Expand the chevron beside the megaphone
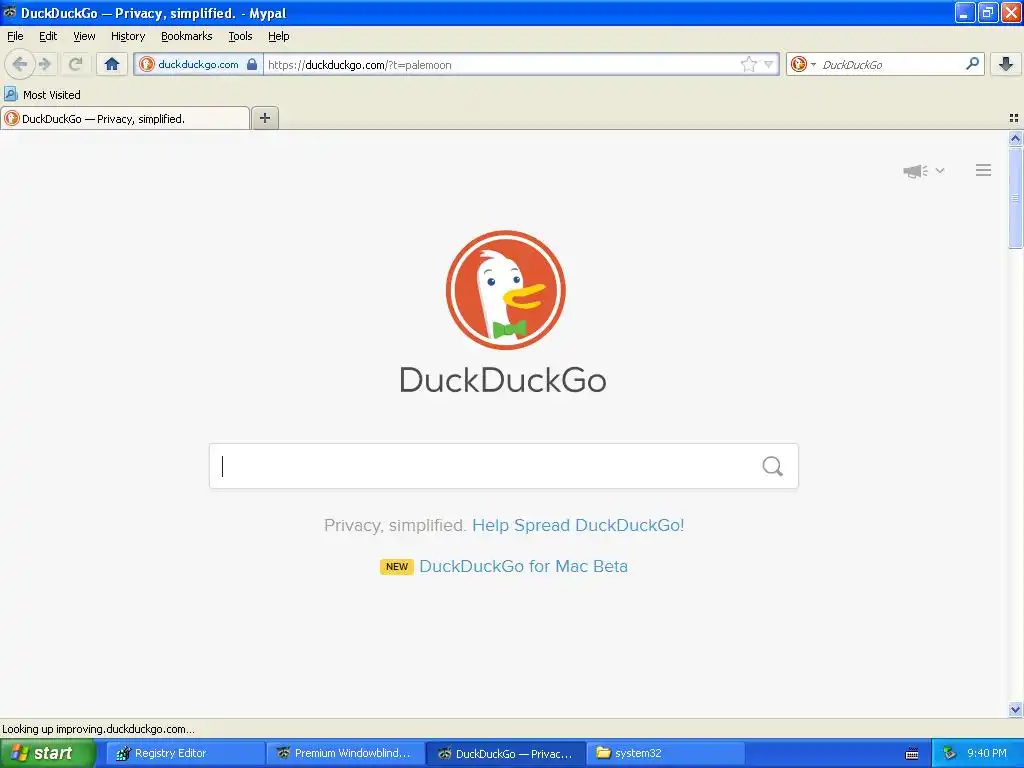 [940, 170]
